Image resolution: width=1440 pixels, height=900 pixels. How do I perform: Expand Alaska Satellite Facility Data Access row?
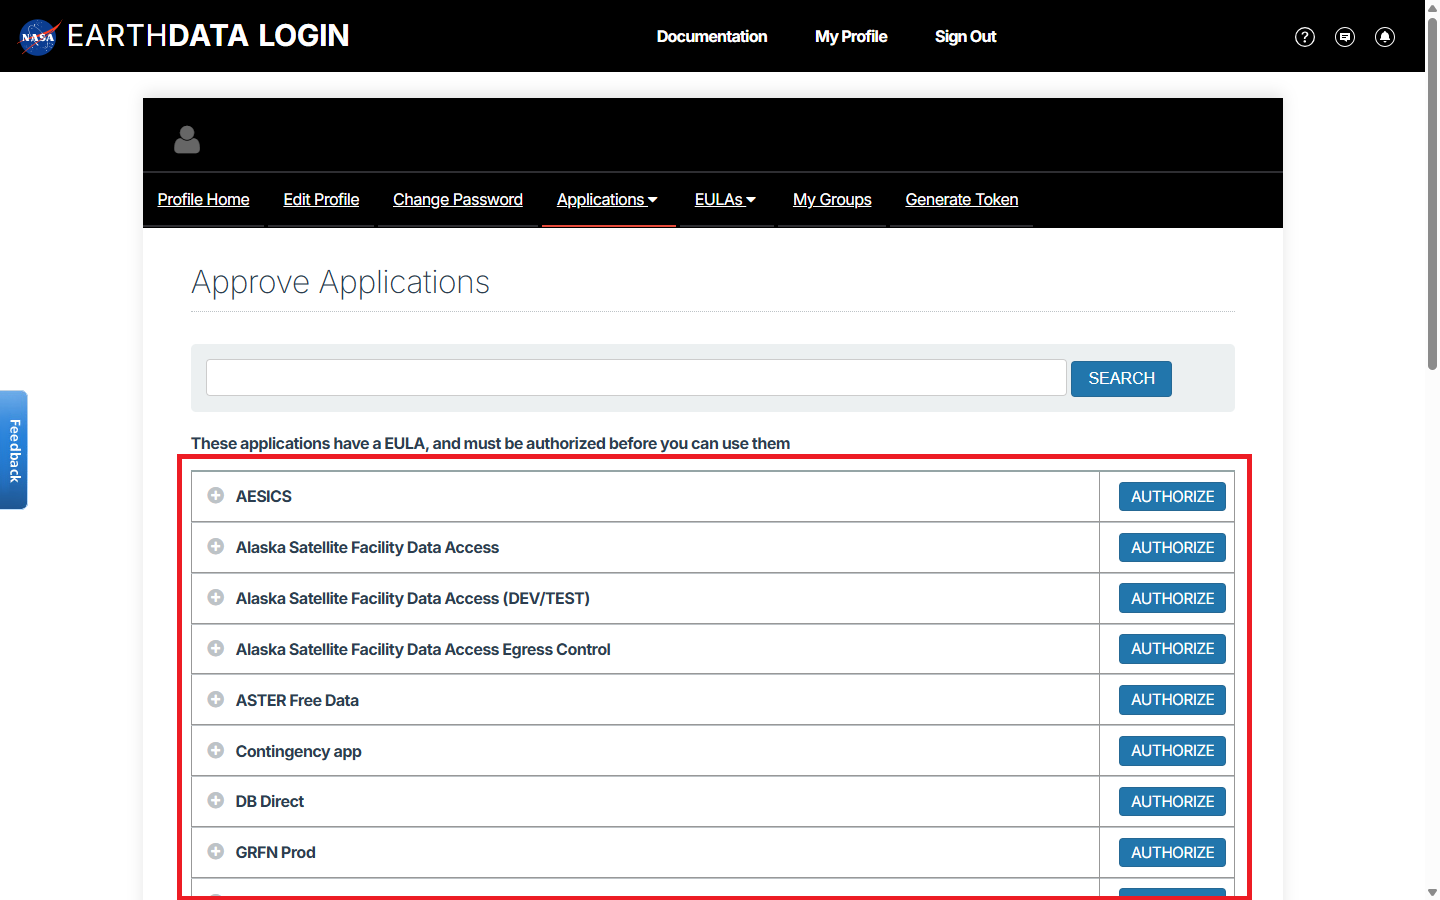[215, 546]
